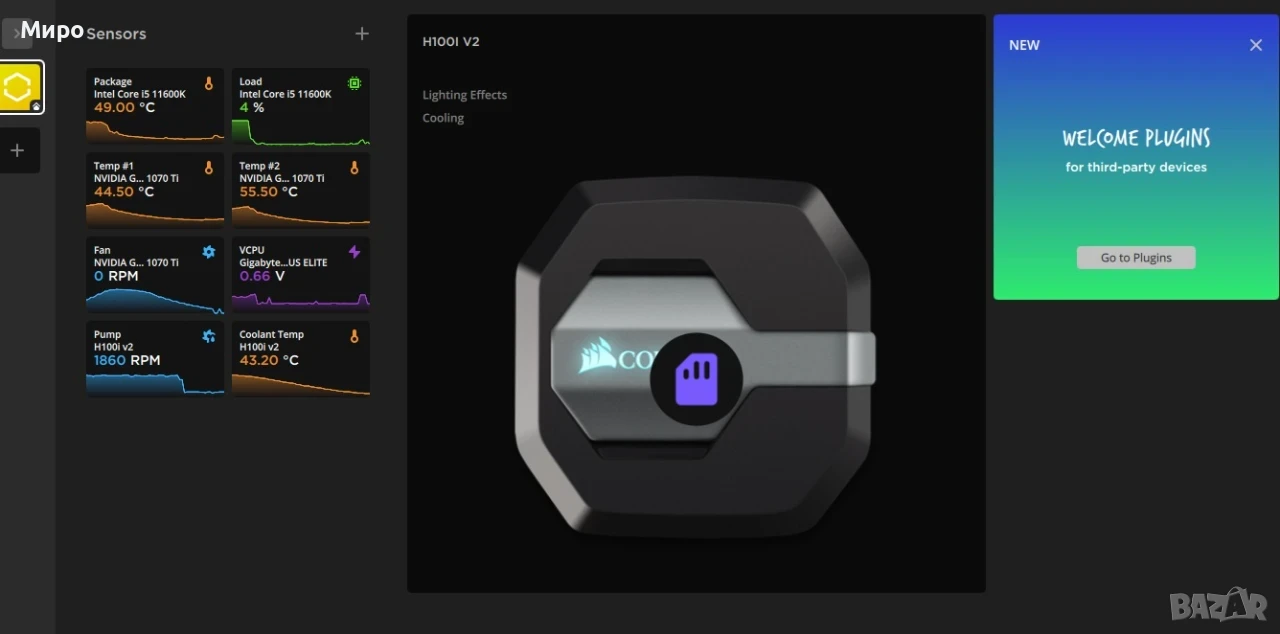Open Lighting Effects for H100i V2

(x=465, y=95)
